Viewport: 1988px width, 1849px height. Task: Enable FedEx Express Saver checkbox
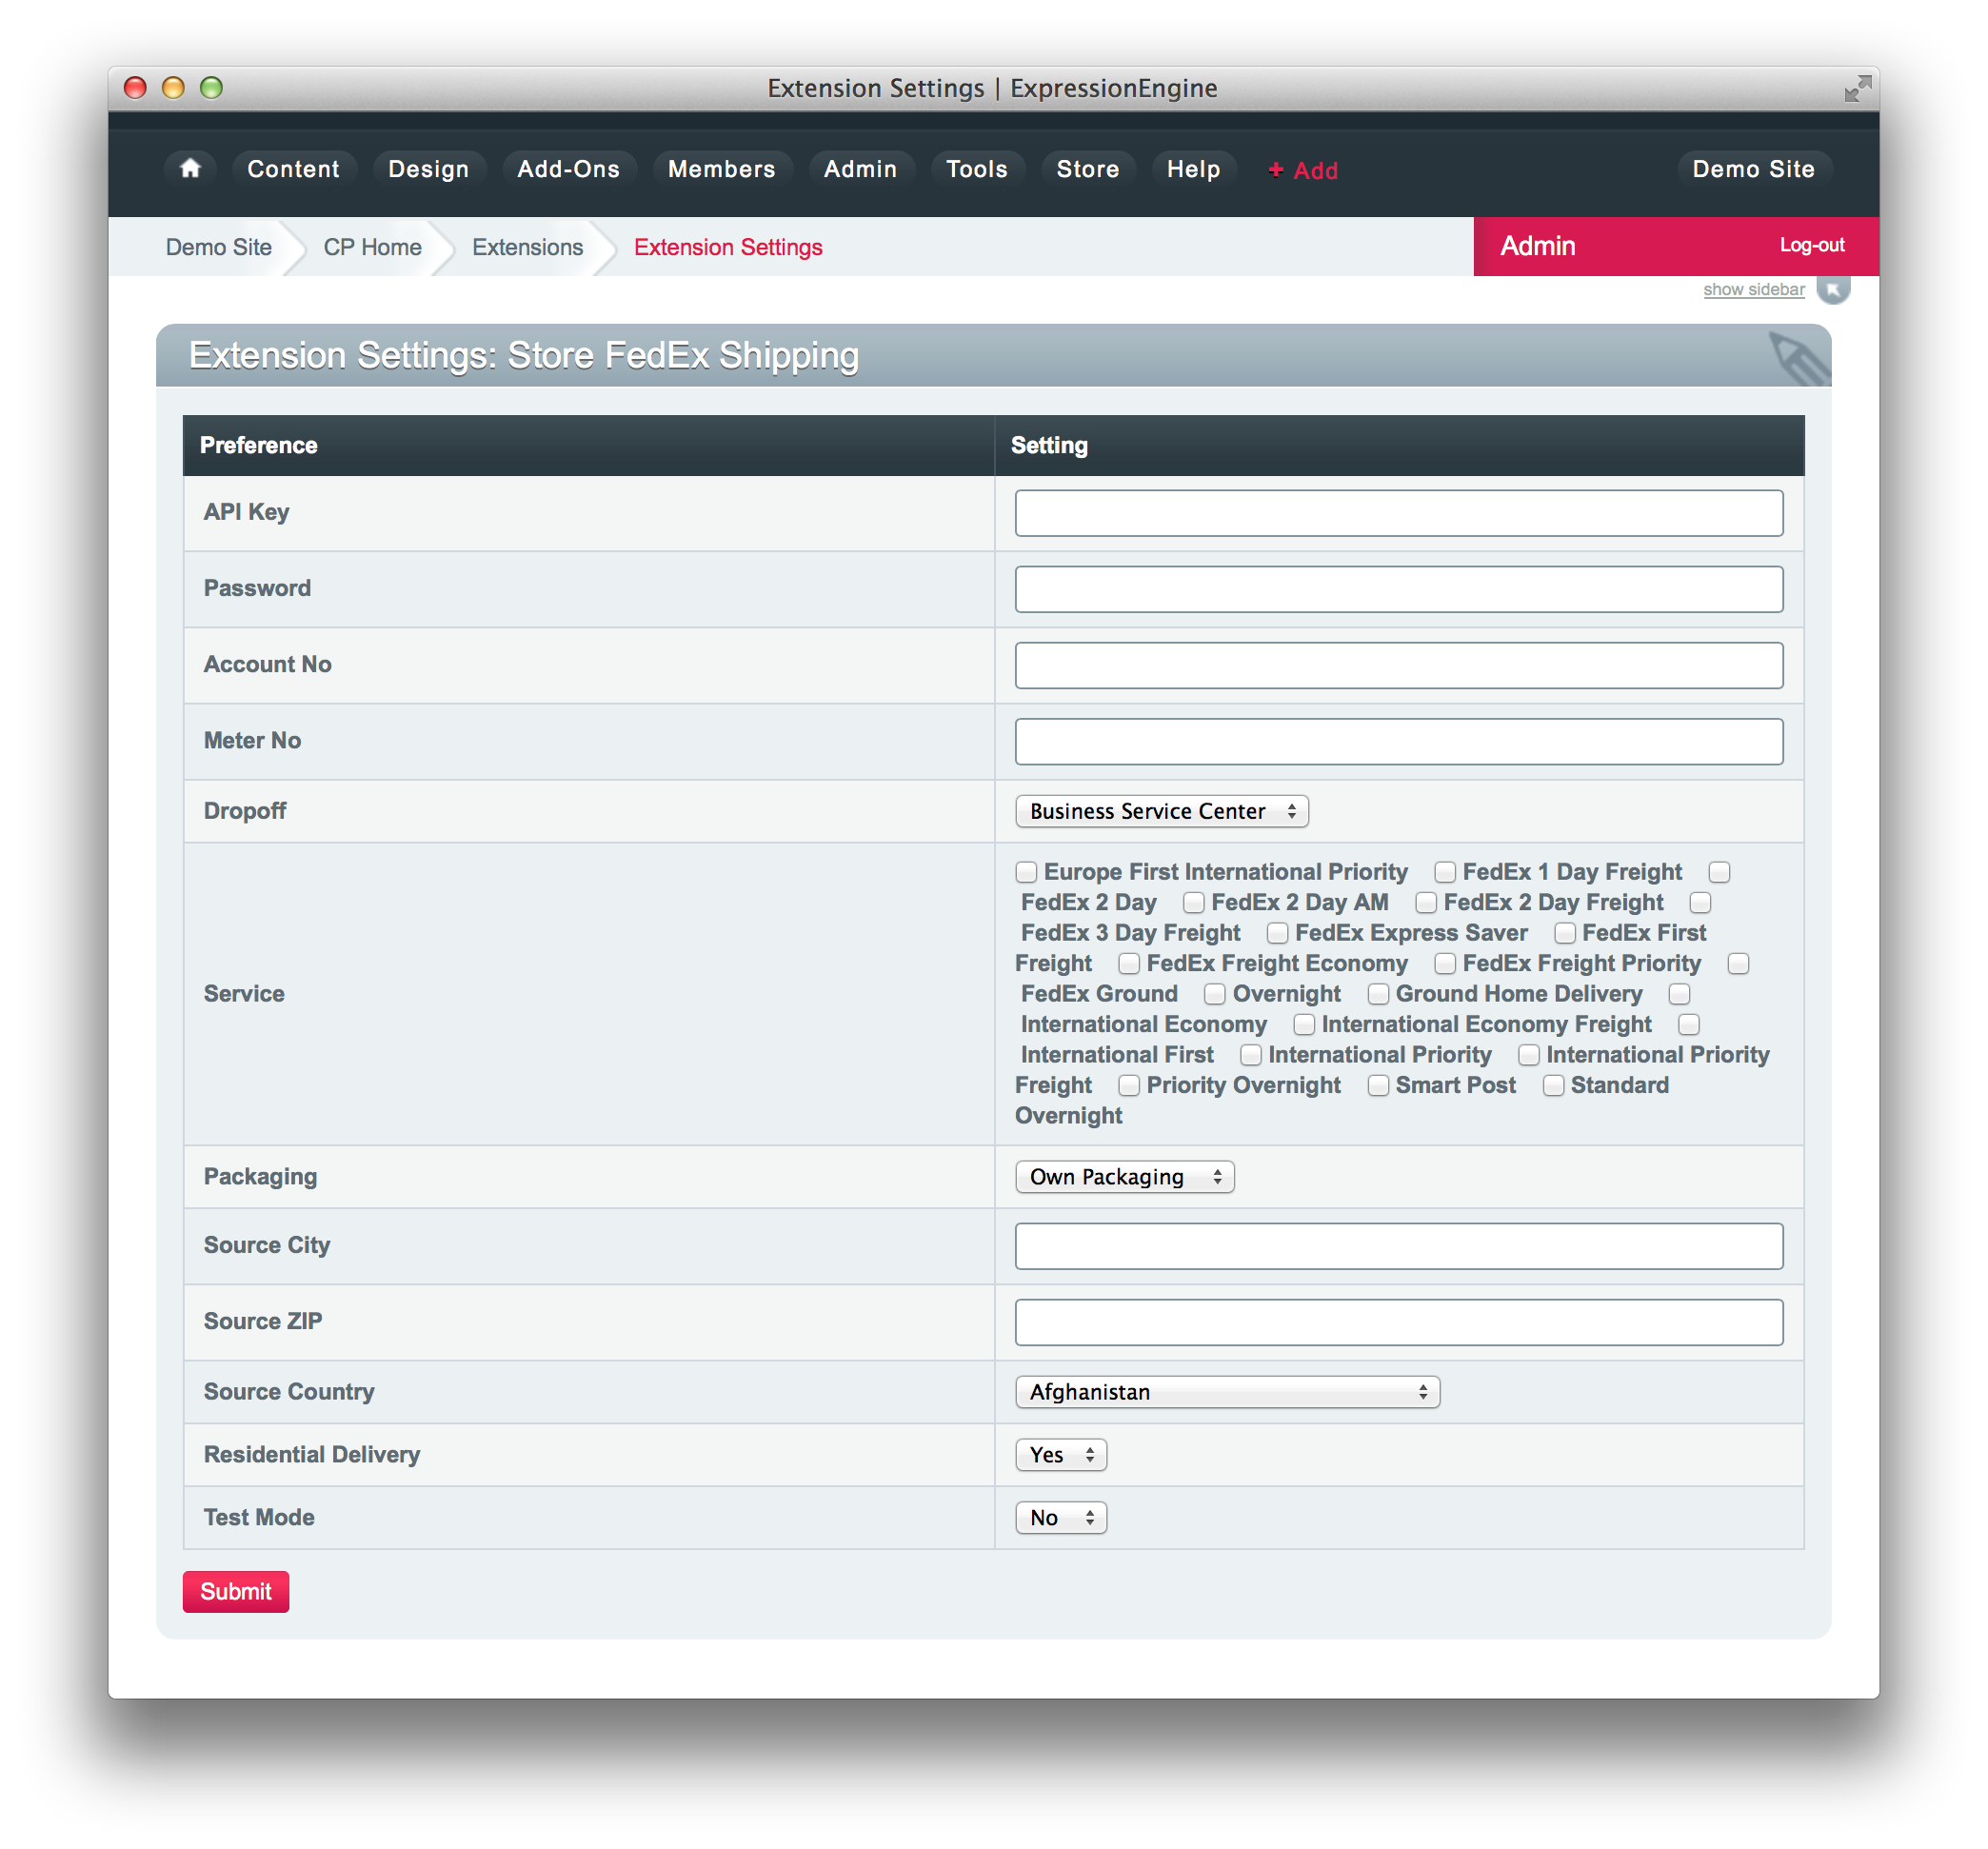[1277, 933]
